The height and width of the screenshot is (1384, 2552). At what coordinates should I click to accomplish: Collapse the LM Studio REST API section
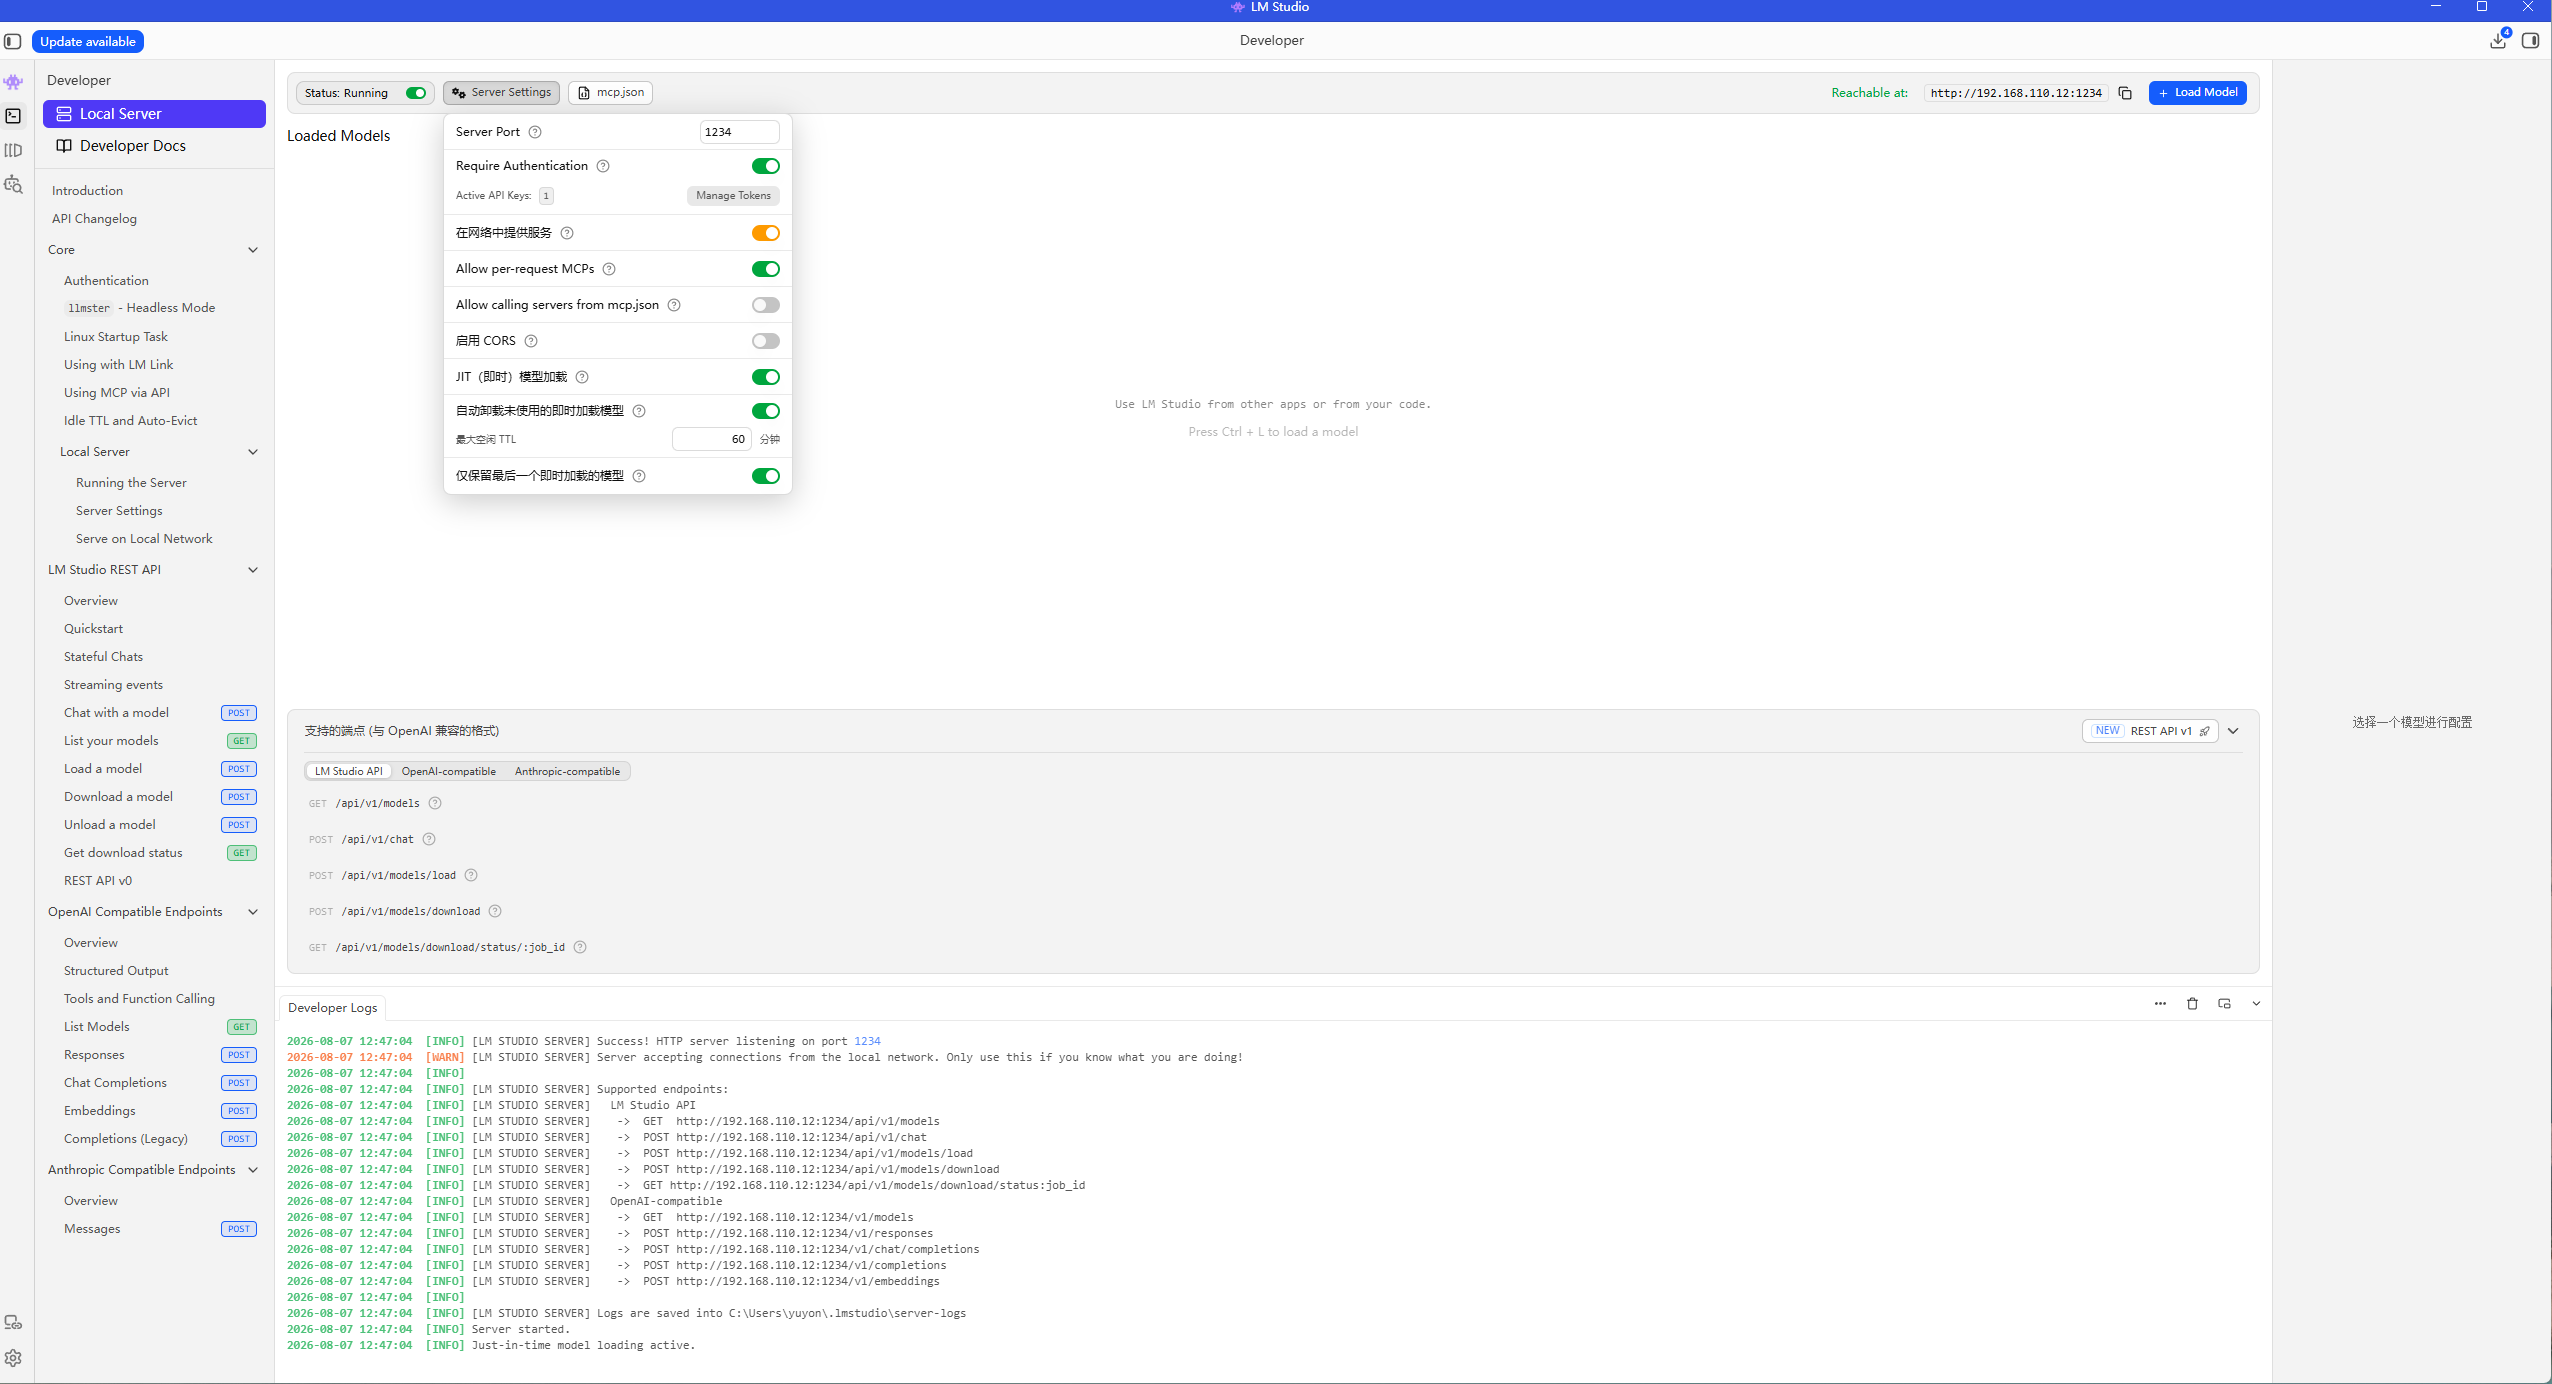pos(253,570)
